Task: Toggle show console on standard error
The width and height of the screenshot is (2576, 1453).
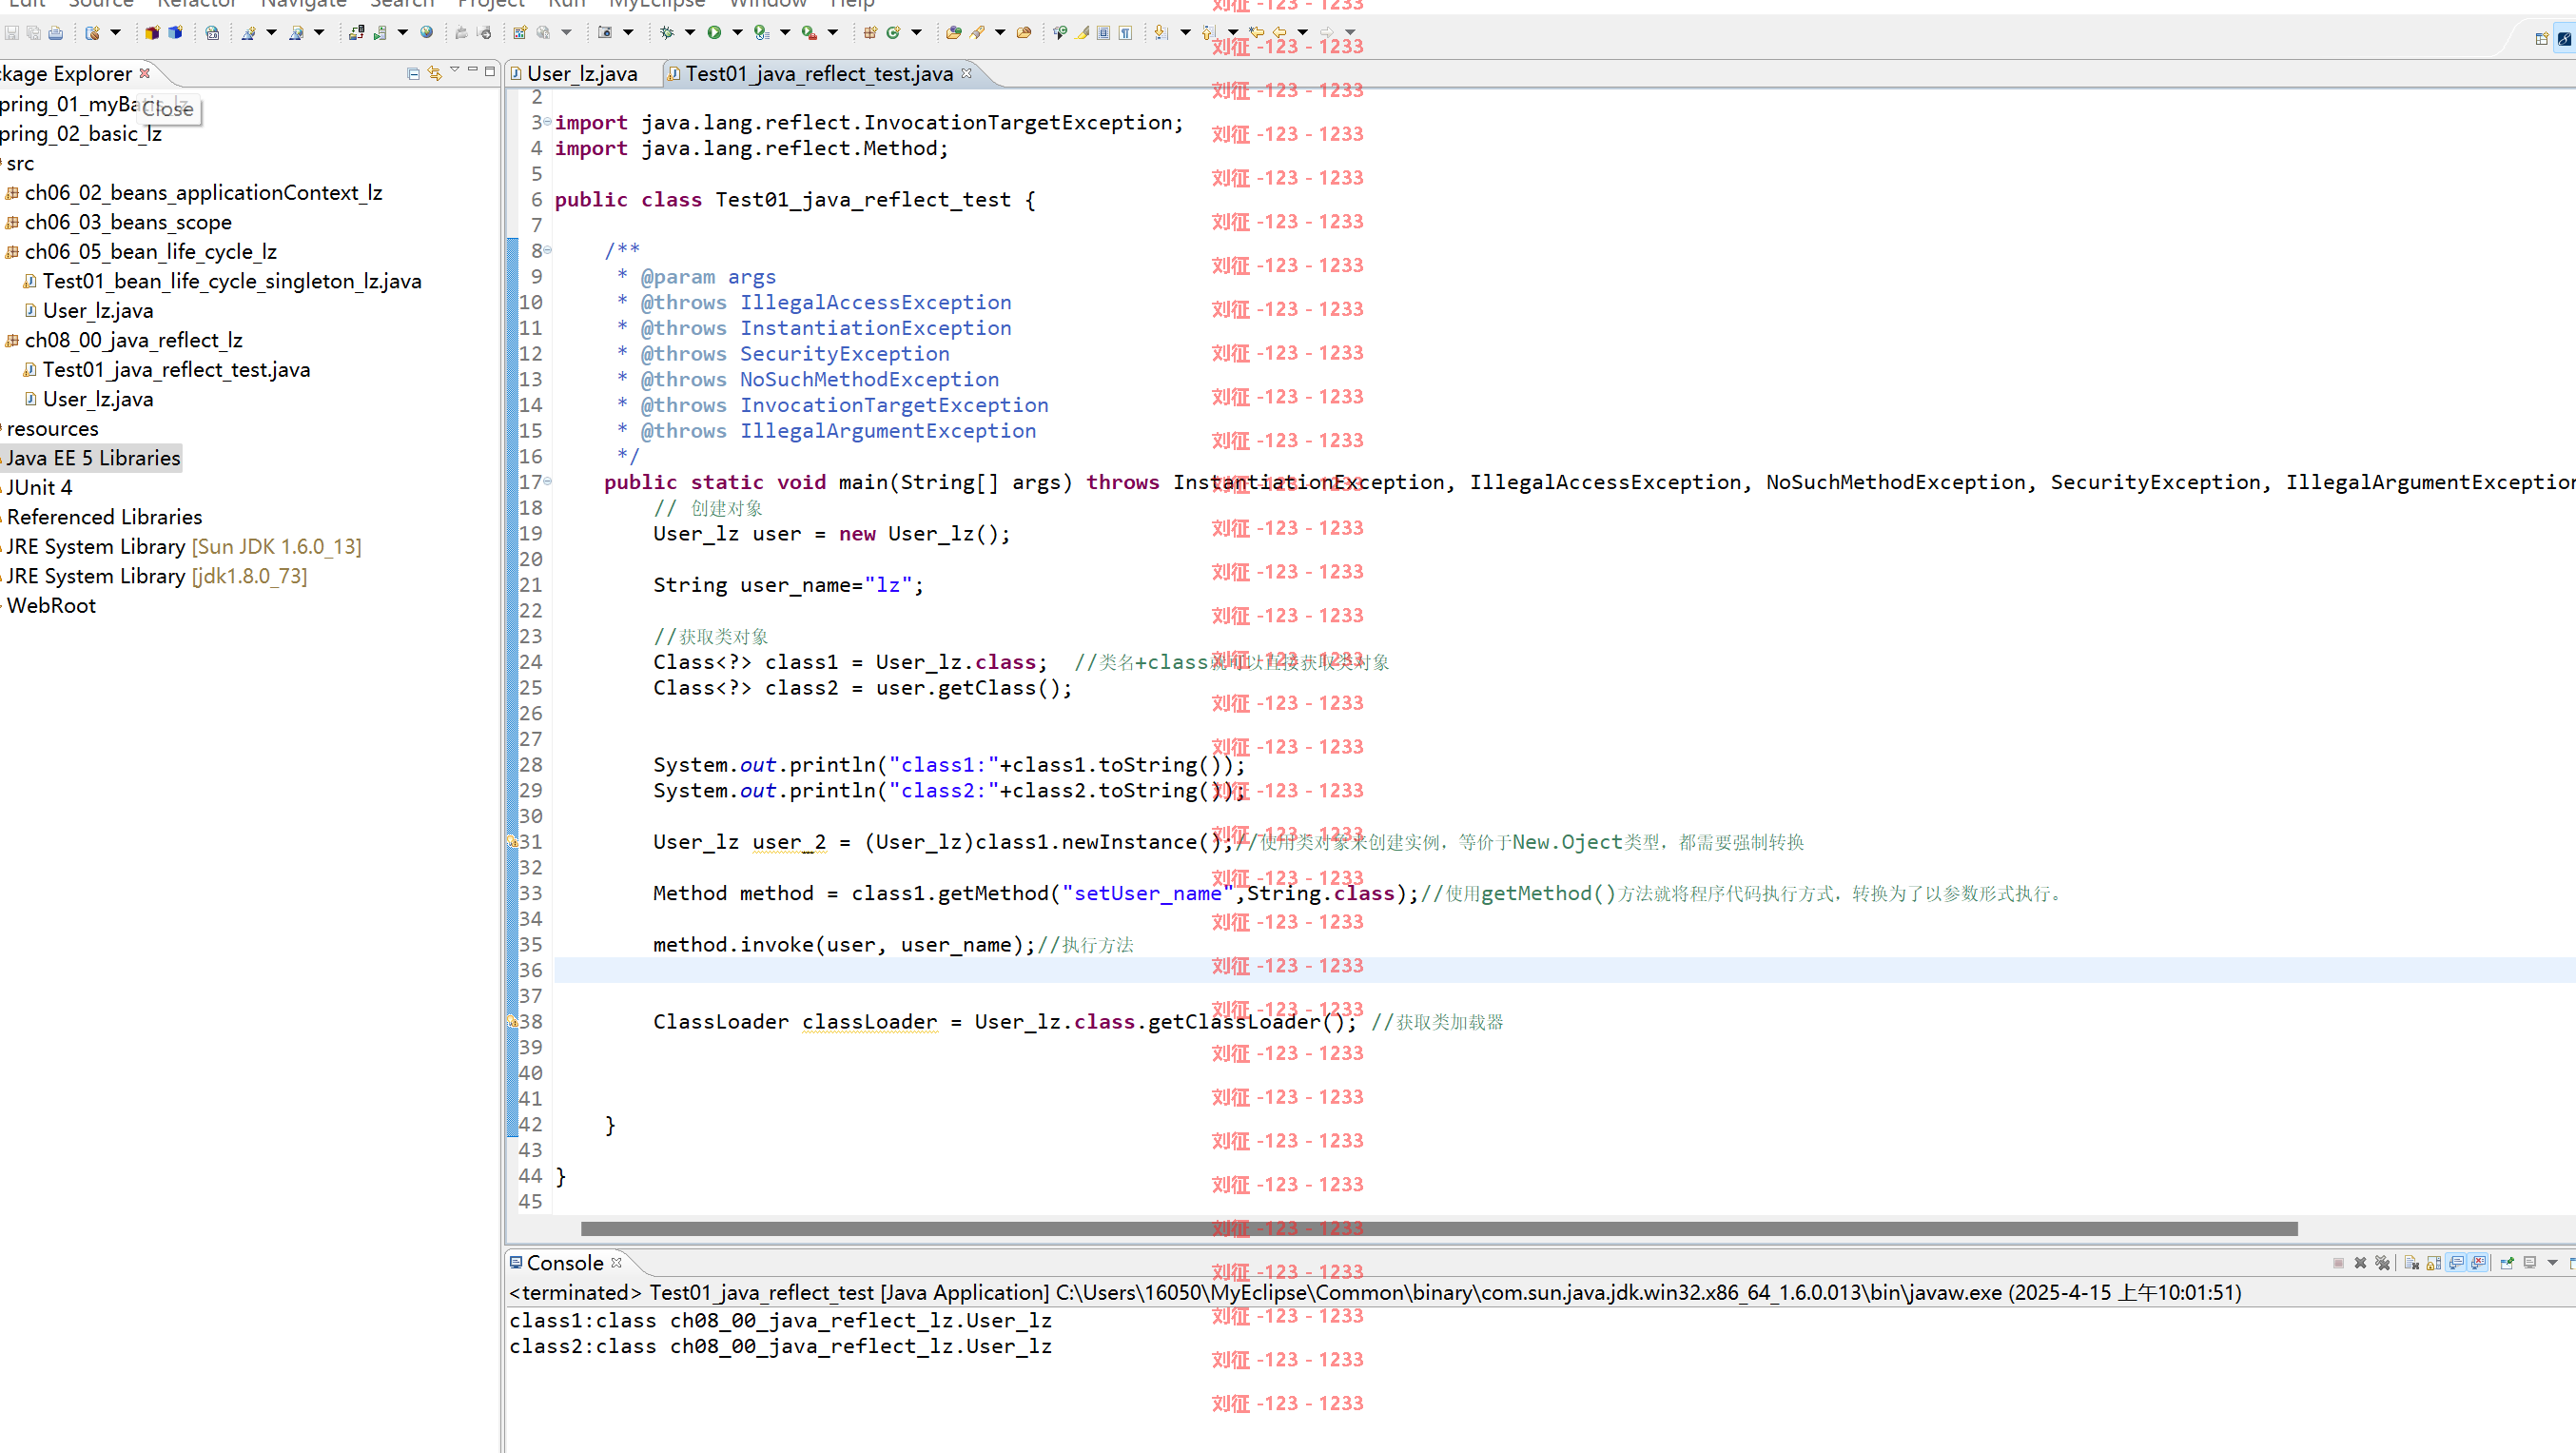Action: click(x=2478, y=1263)
